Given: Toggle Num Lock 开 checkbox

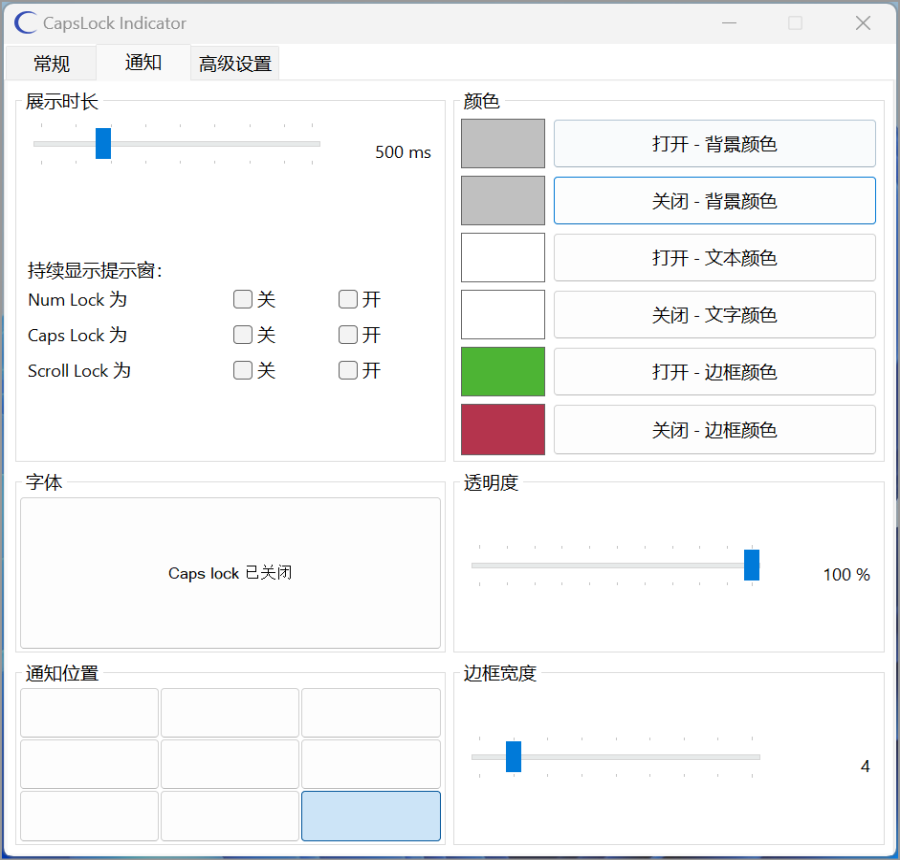Looking at the screenshot, I should [x=348, y=299].
